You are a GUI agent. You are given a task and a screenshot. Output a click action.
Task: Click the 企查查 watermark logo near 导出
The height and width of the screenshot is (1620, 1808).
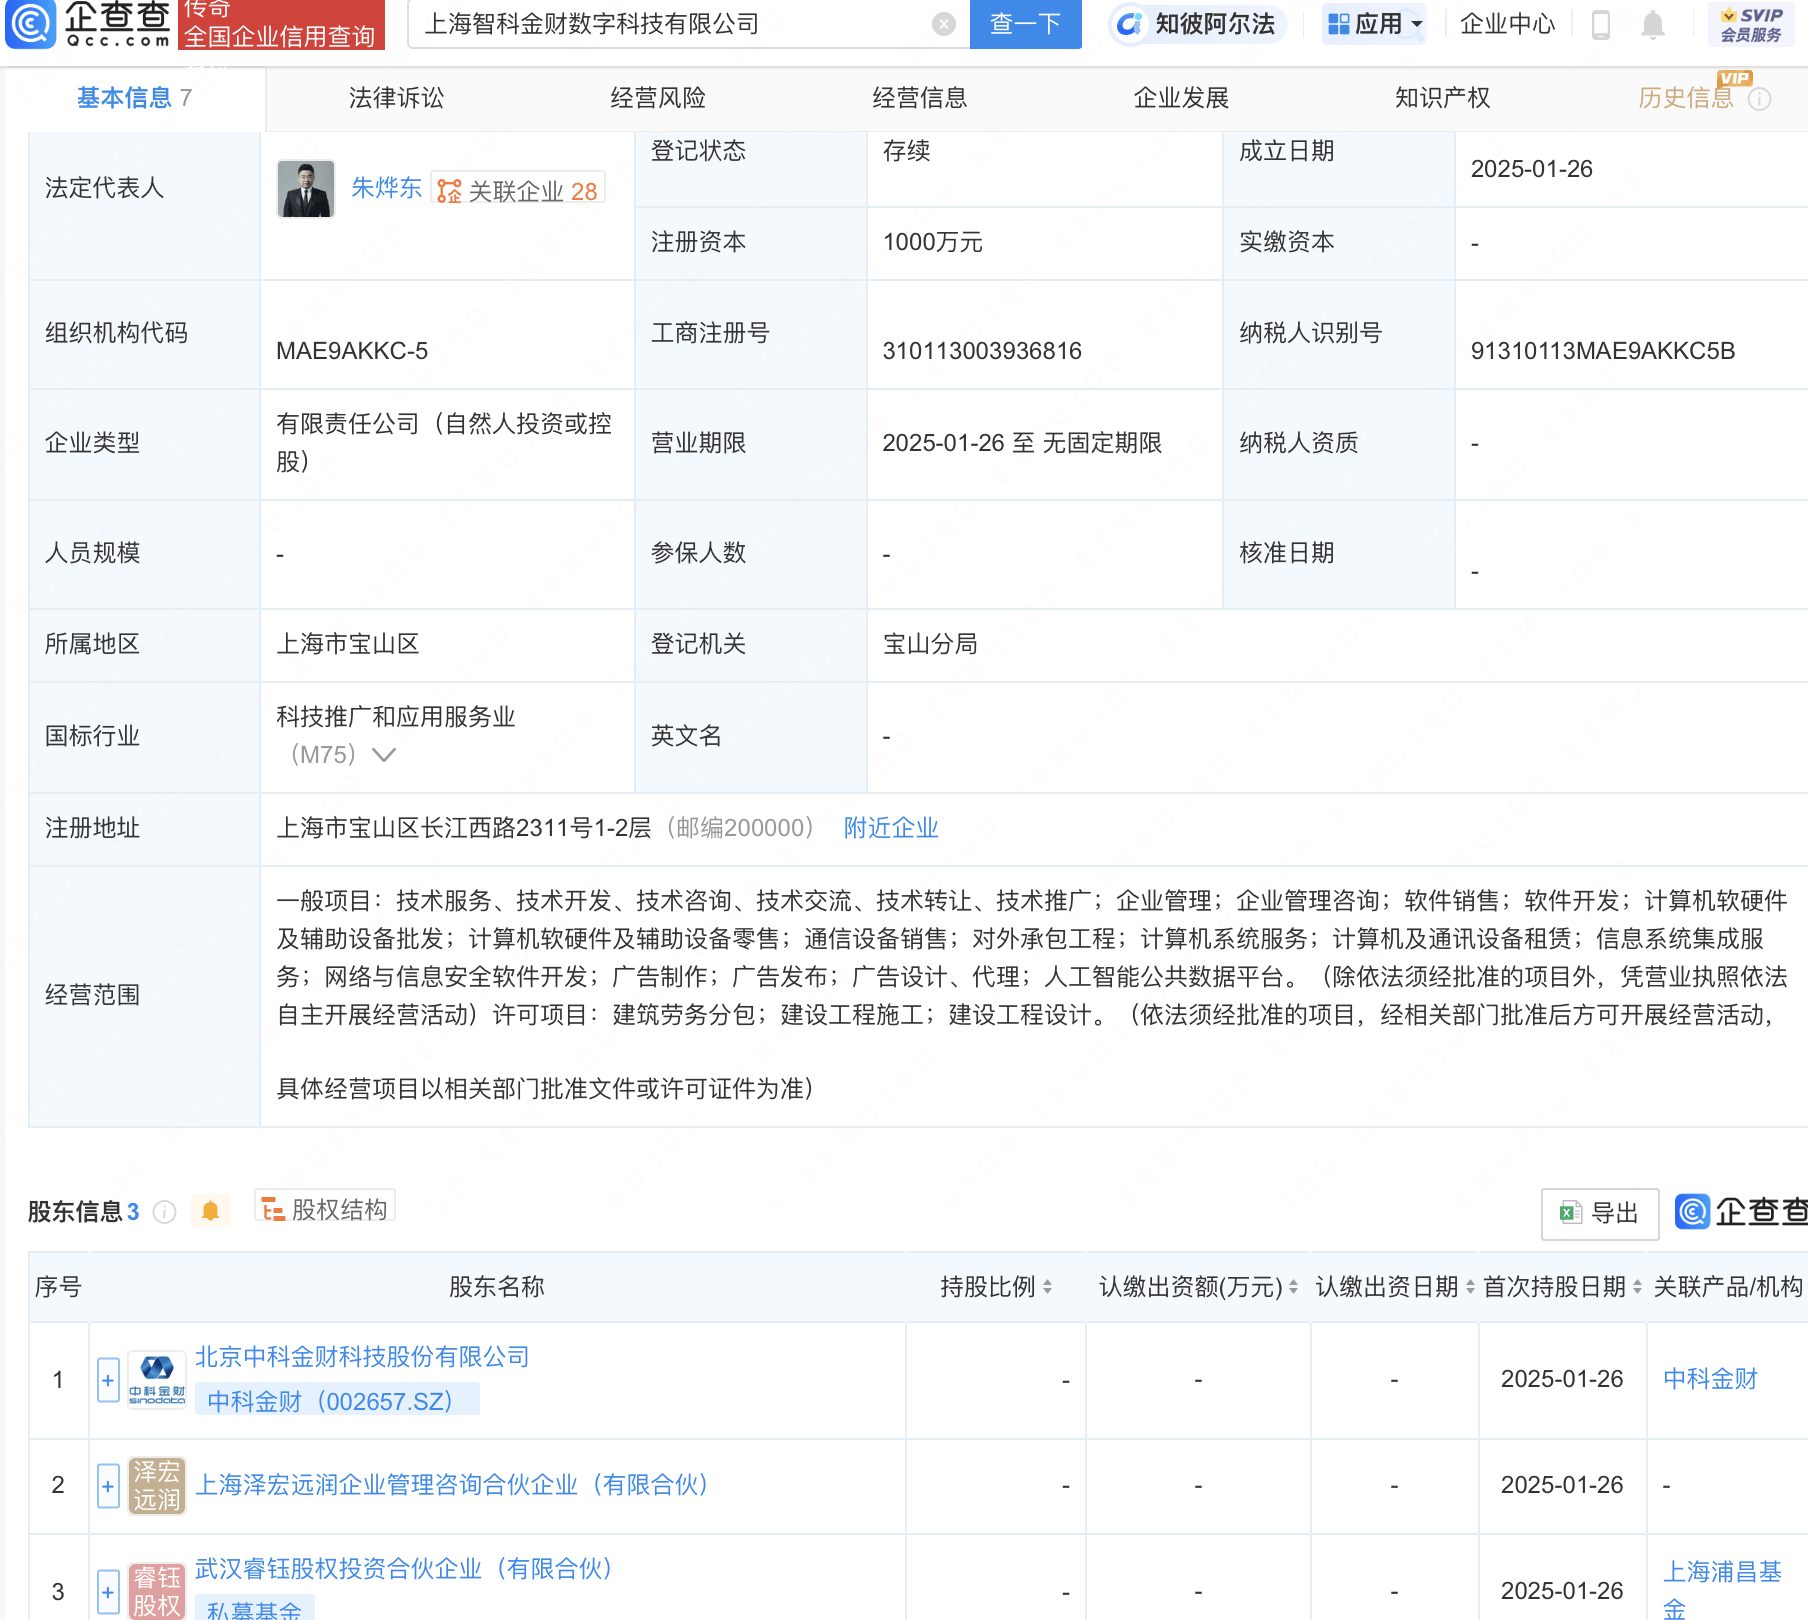(x=1741, y=1212)
